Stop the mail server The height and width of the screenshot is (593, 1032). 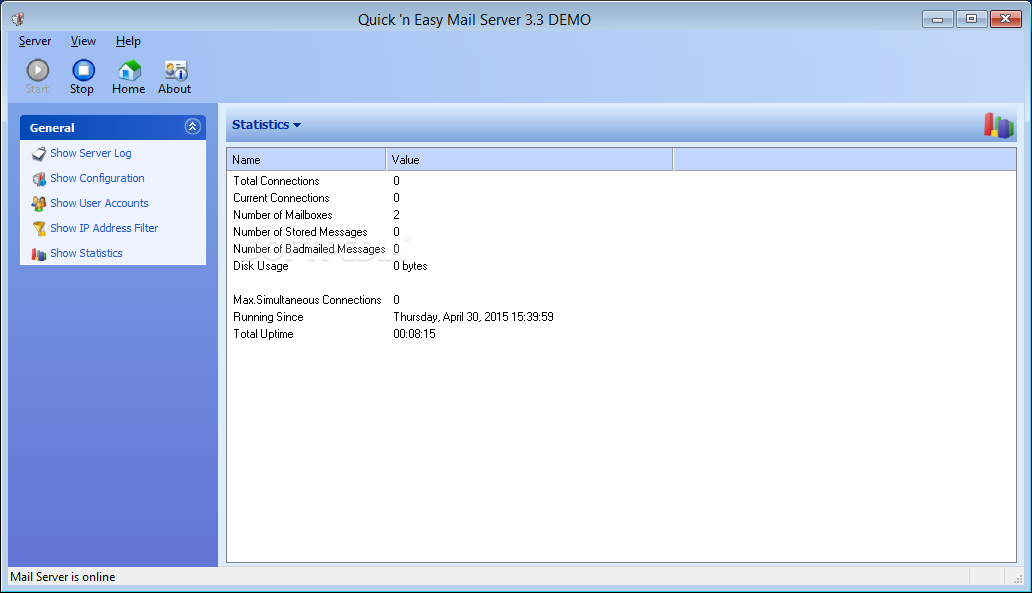click(x=83, y=76)
